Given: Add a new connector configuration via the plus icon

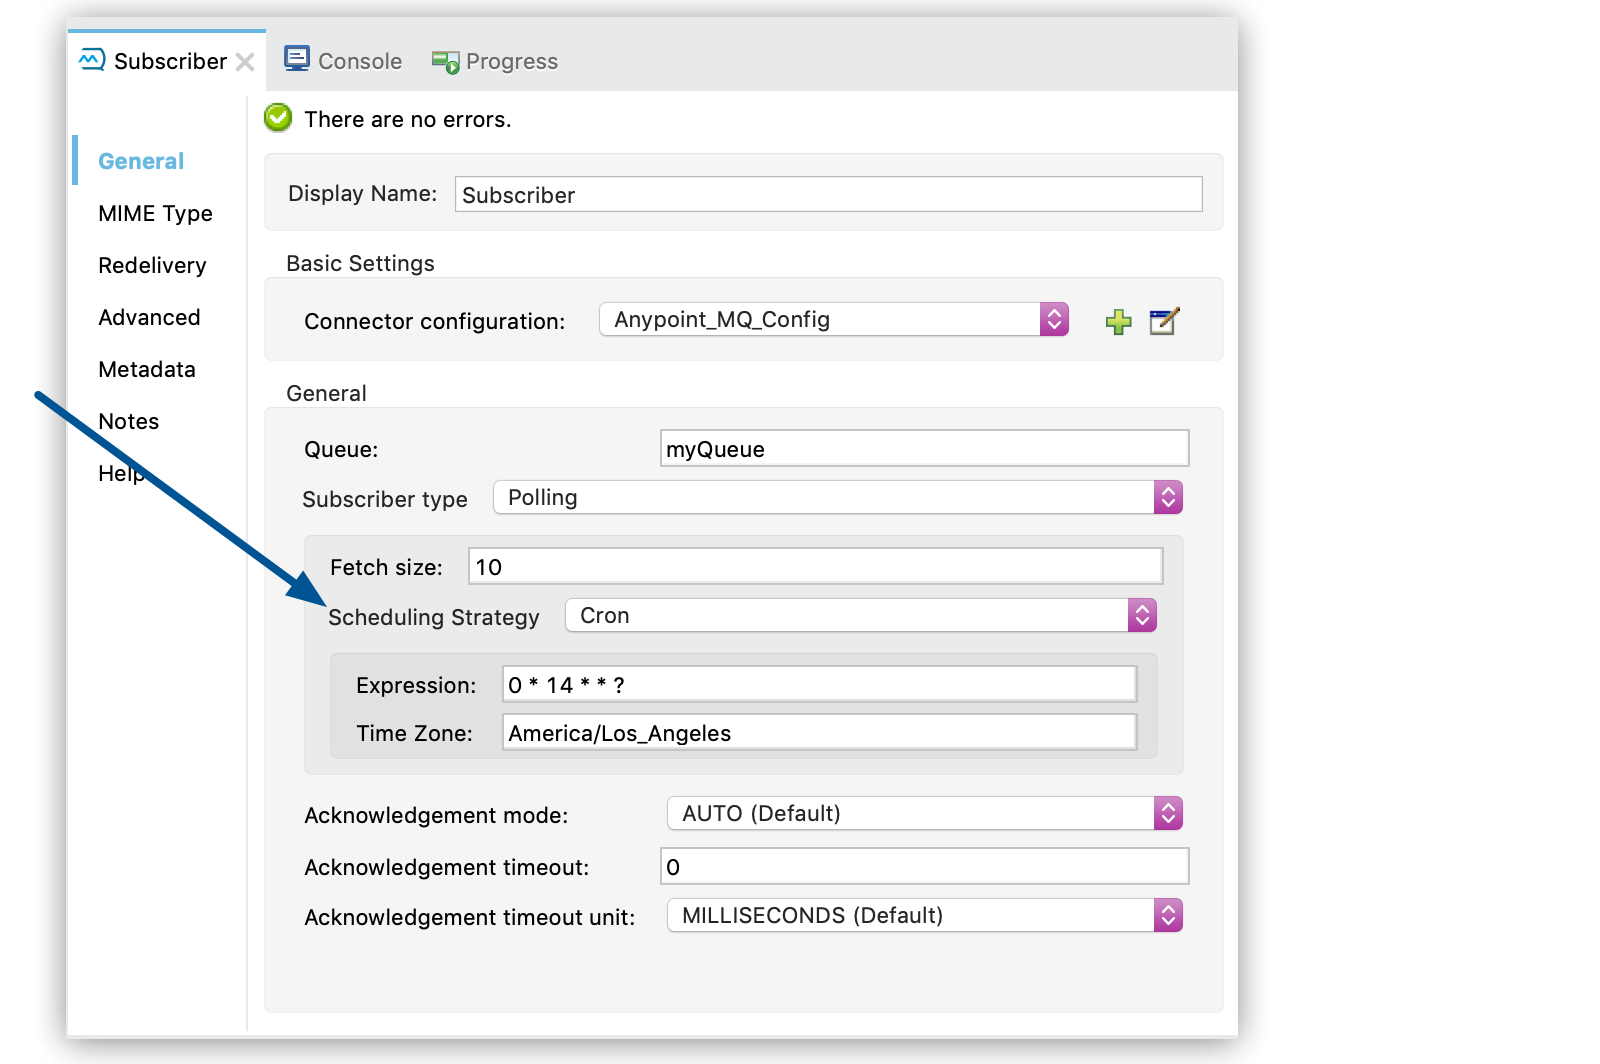Looking at the screenshot, I should pos(1118,321).
